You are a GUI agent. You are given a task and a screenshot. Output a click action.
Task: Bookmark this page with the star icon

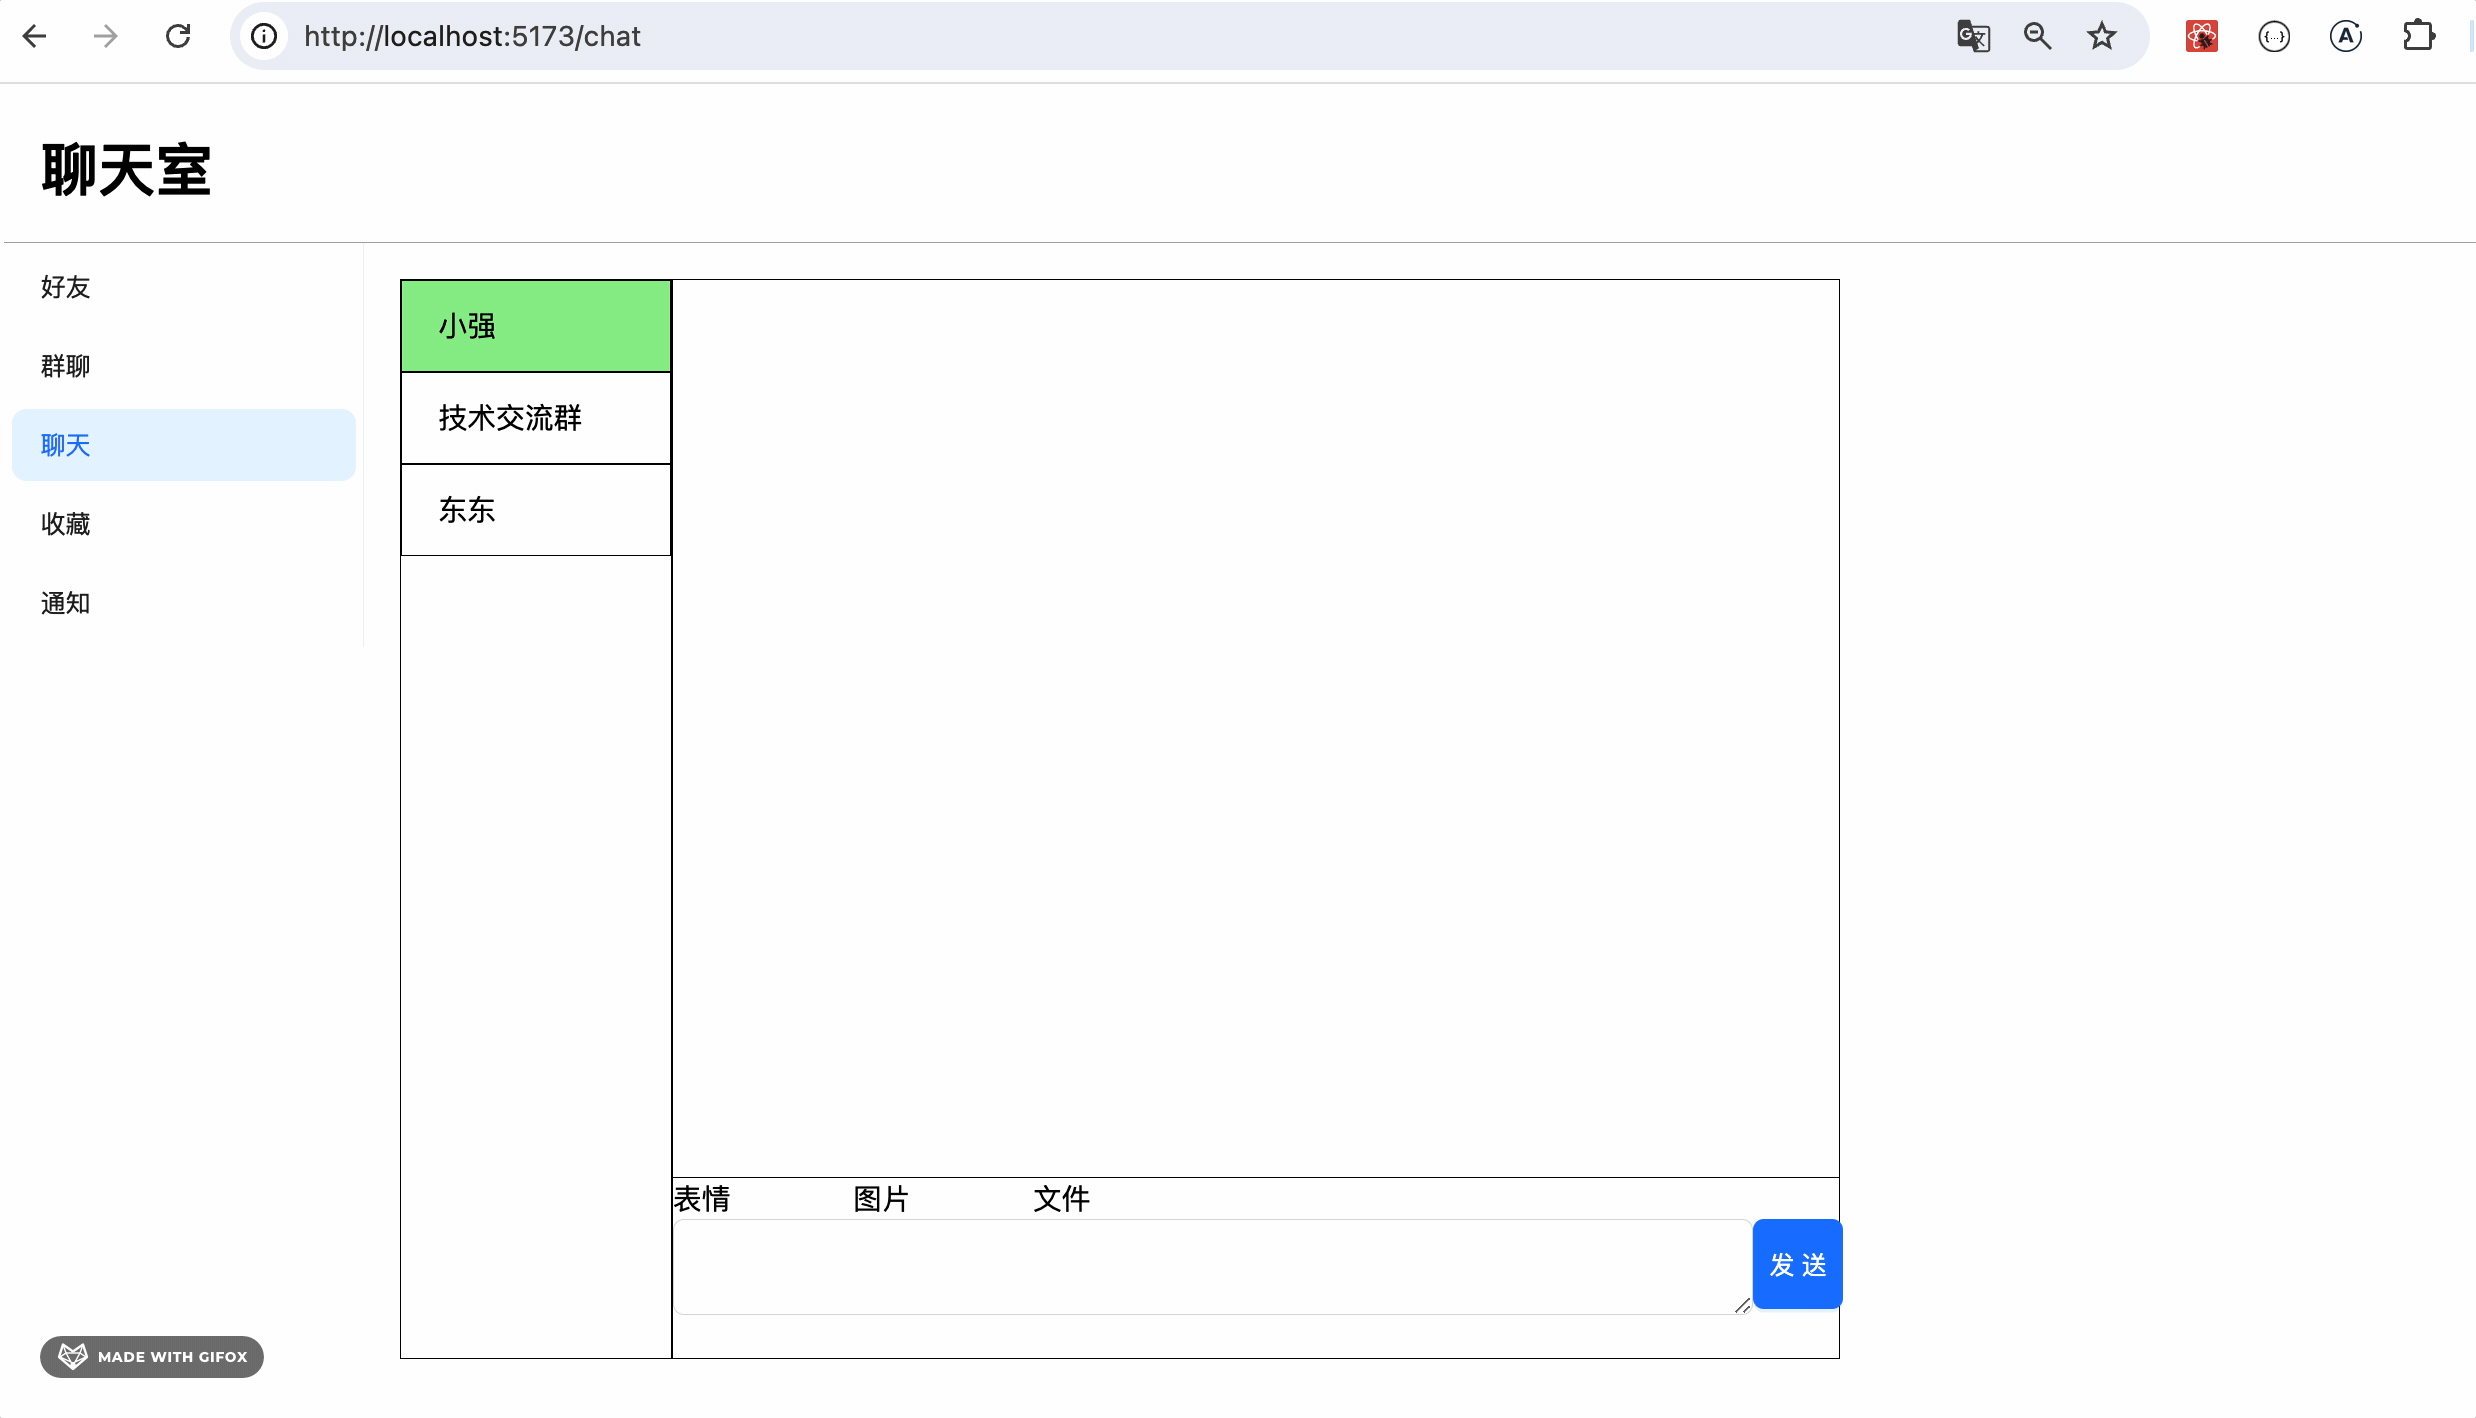(x=2102, y=37)
